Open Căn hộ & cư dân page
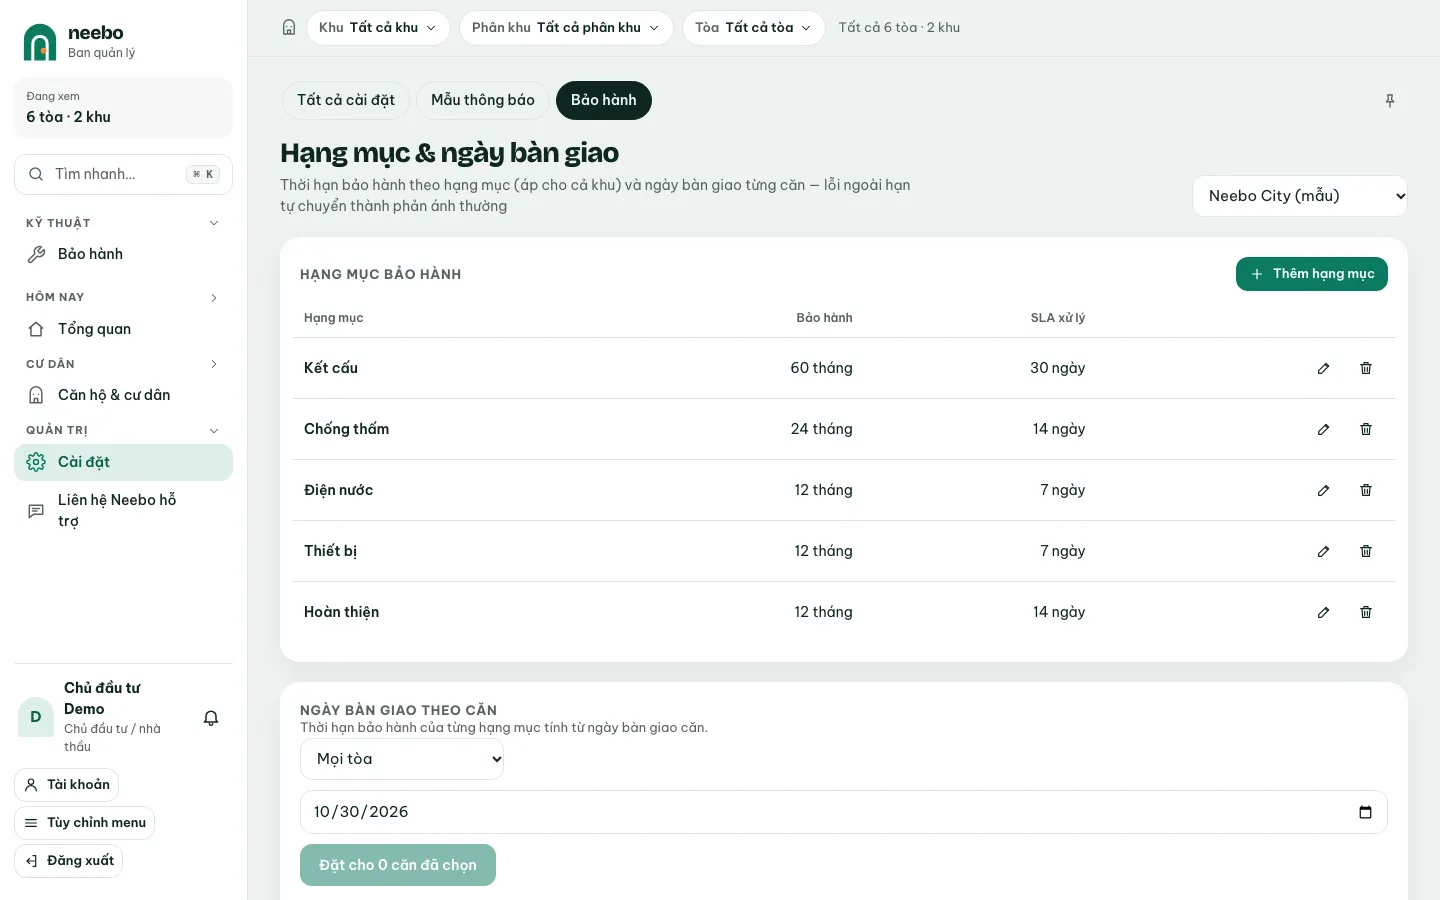This screenshot has height=900, width=1440. click(x=123, y=395)
